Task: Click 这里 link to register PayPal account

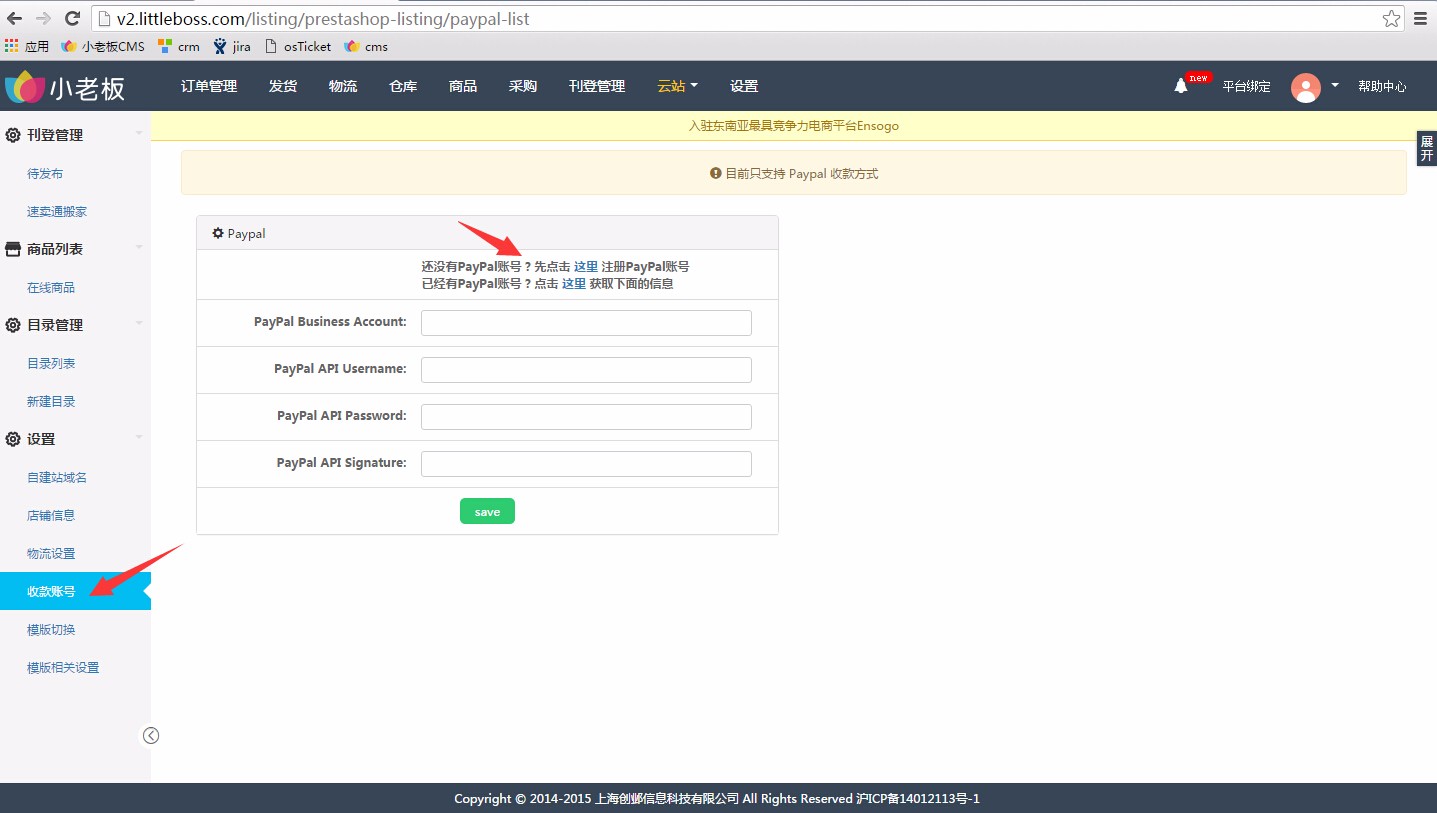Action: click(586, 267)
